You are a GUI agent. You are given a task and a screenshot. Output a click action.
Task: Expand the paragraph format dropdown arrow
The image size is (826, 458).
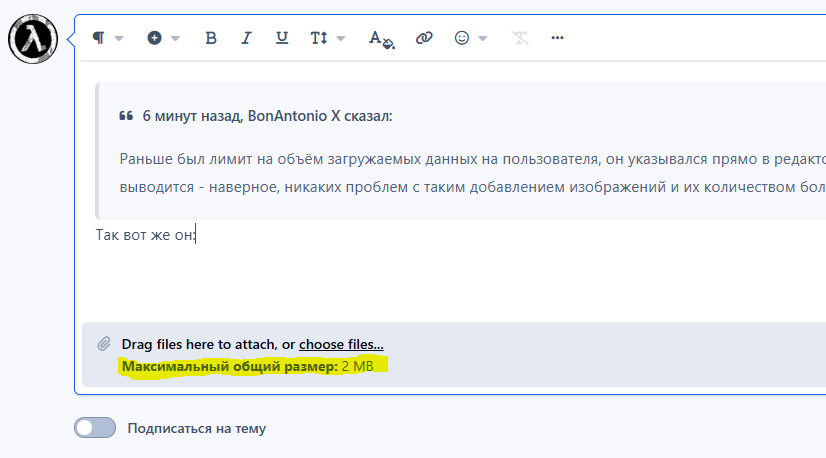119,39
